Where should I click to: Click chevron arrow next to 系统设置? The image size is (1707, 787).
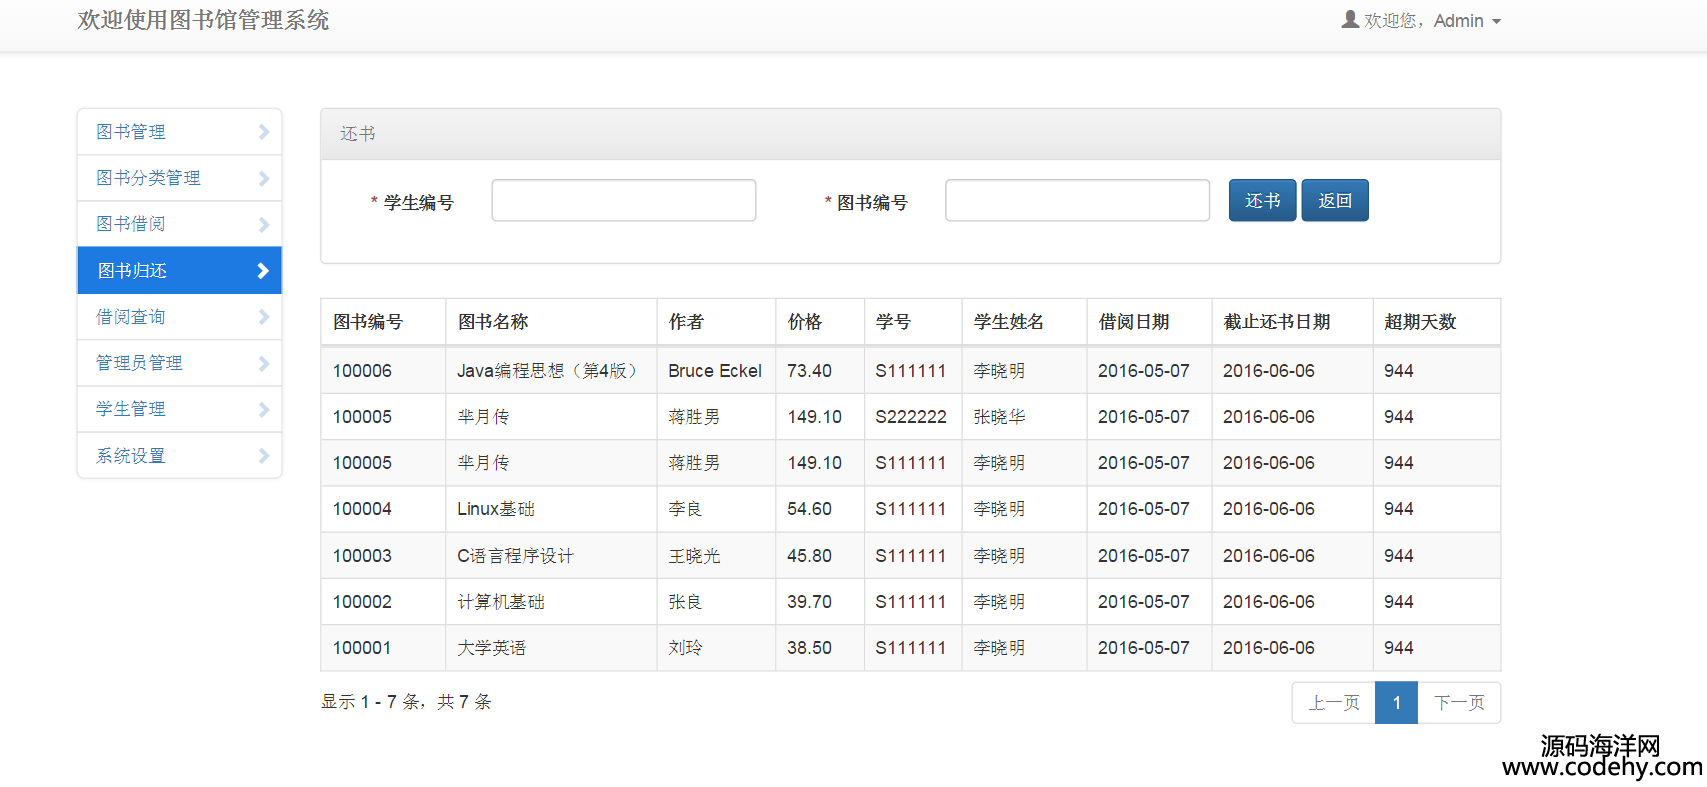pyautogui.click(x=264, y=456)
